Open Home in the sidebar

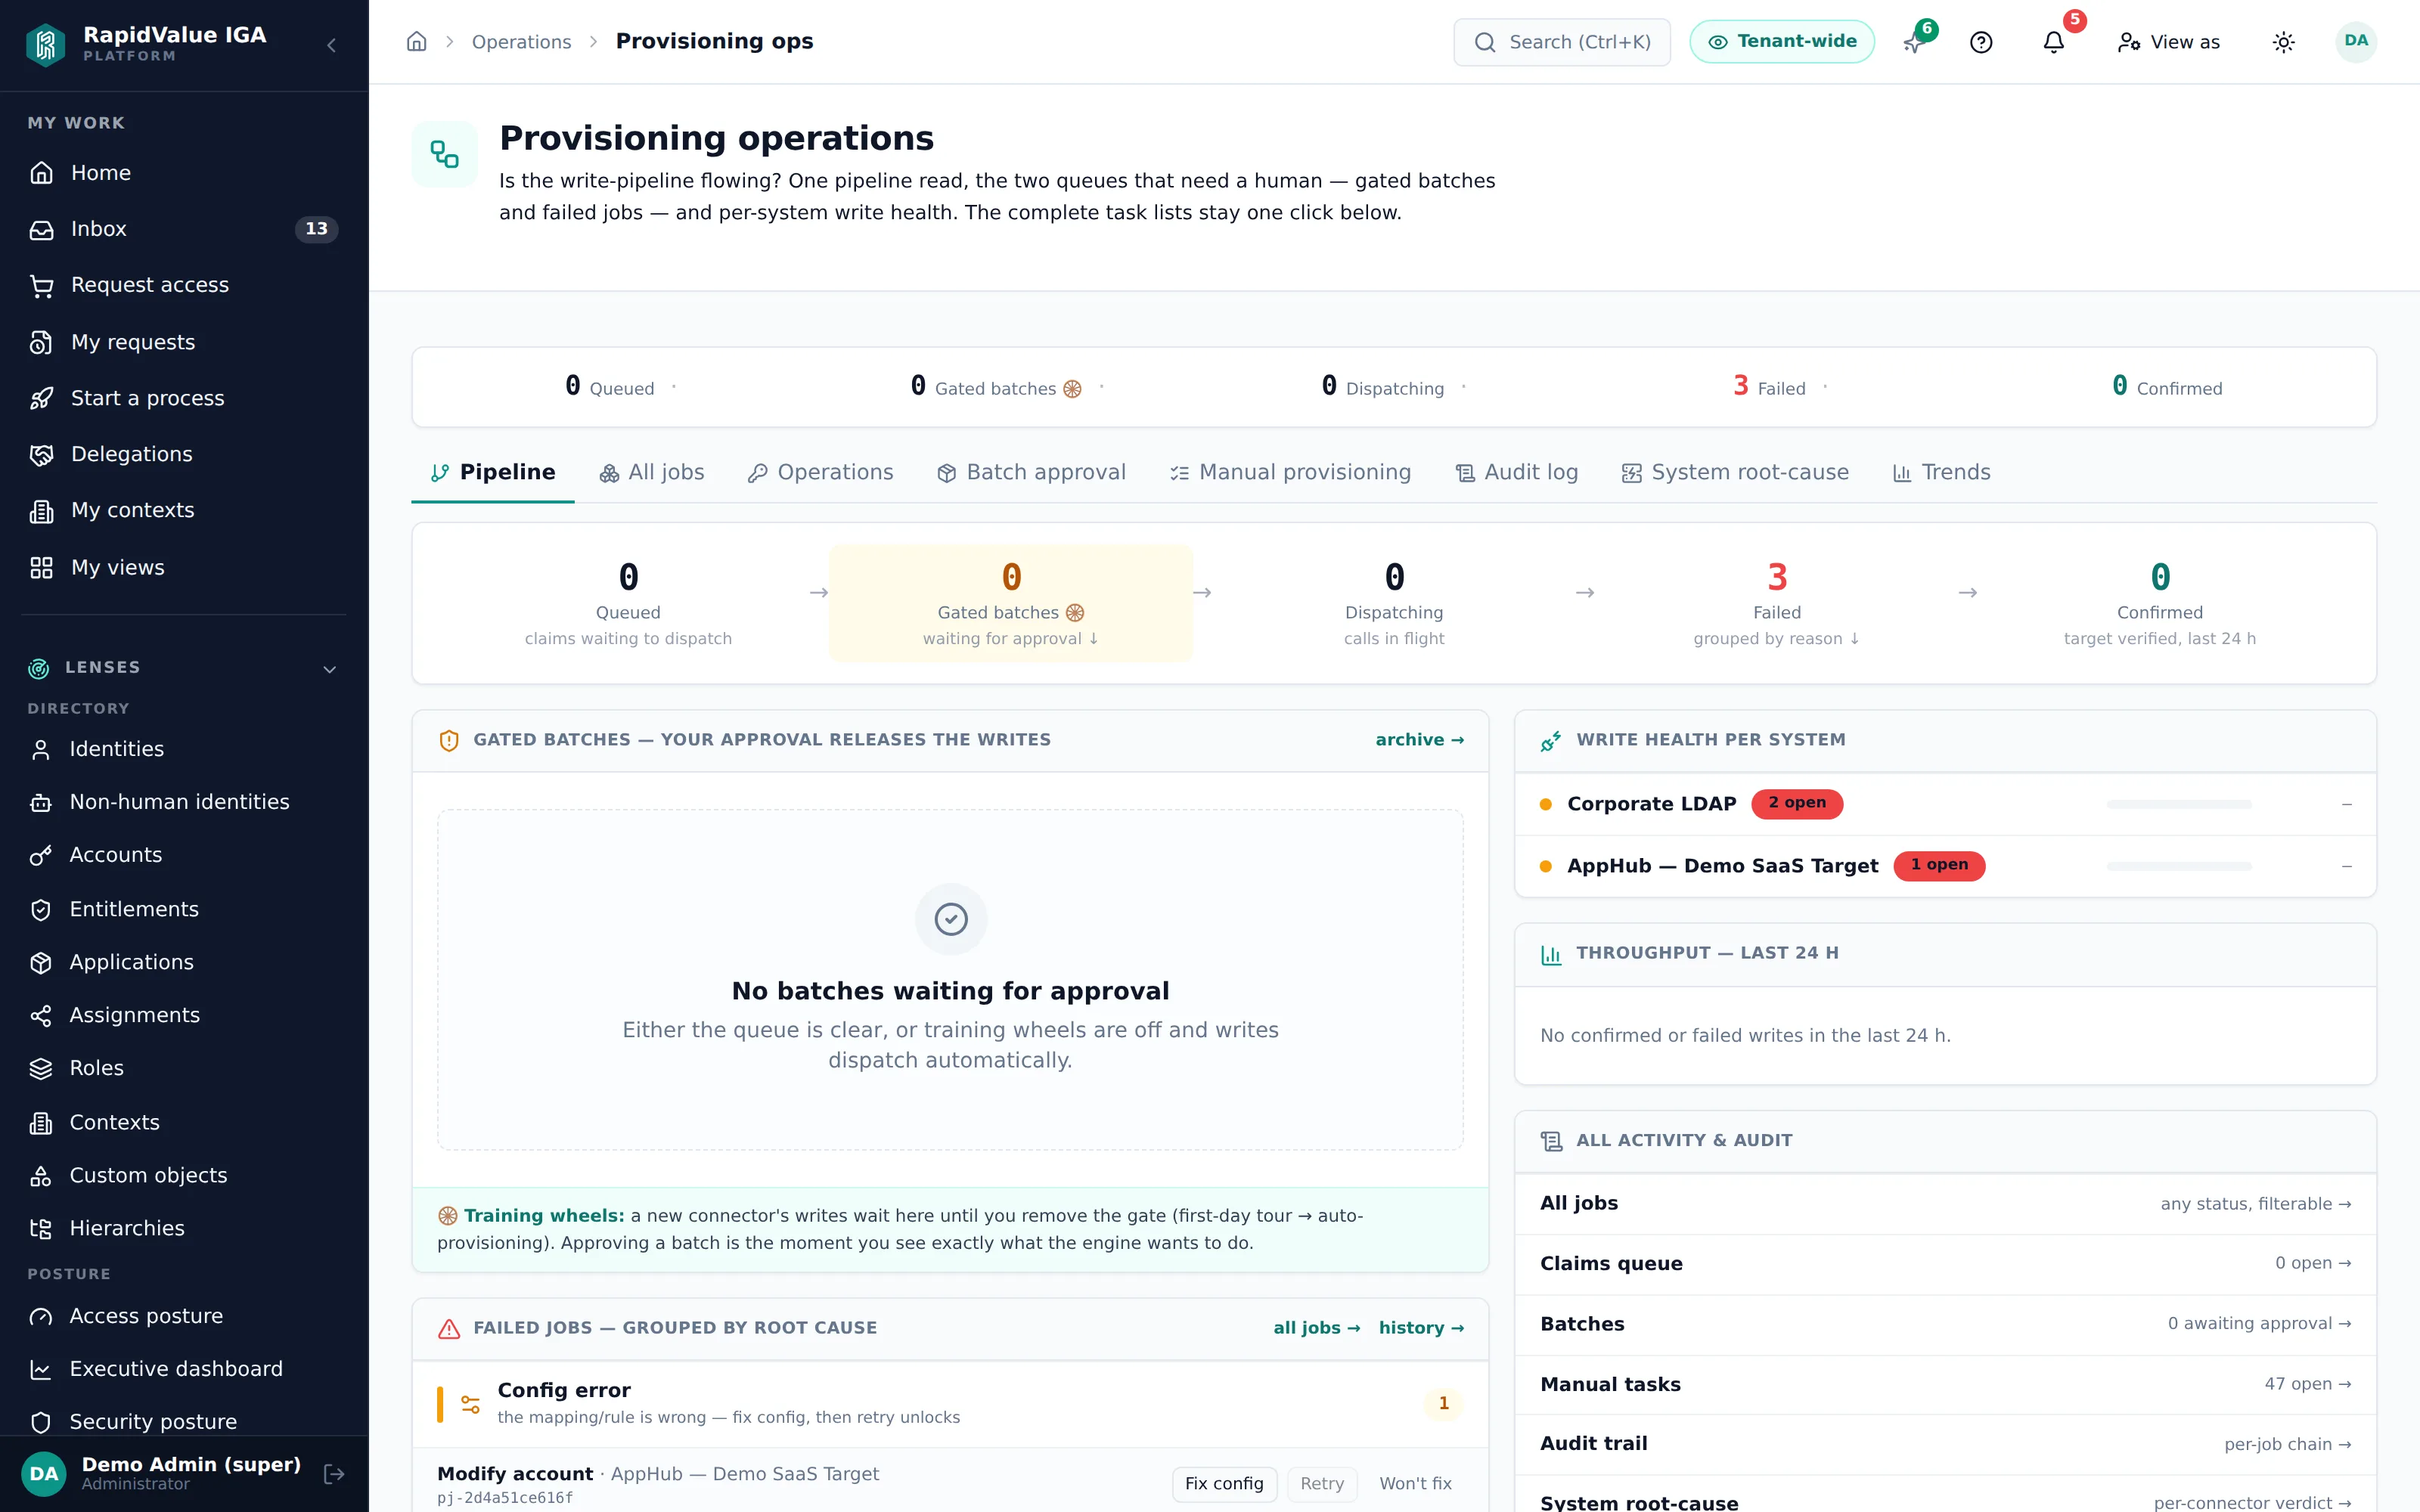point(184,173)
